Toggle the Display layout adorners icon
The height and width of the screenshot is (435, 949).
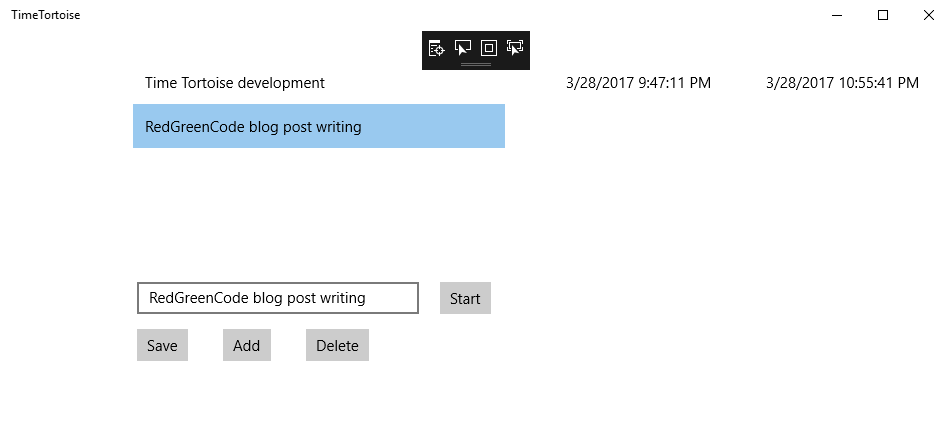[x=489, y=47]
